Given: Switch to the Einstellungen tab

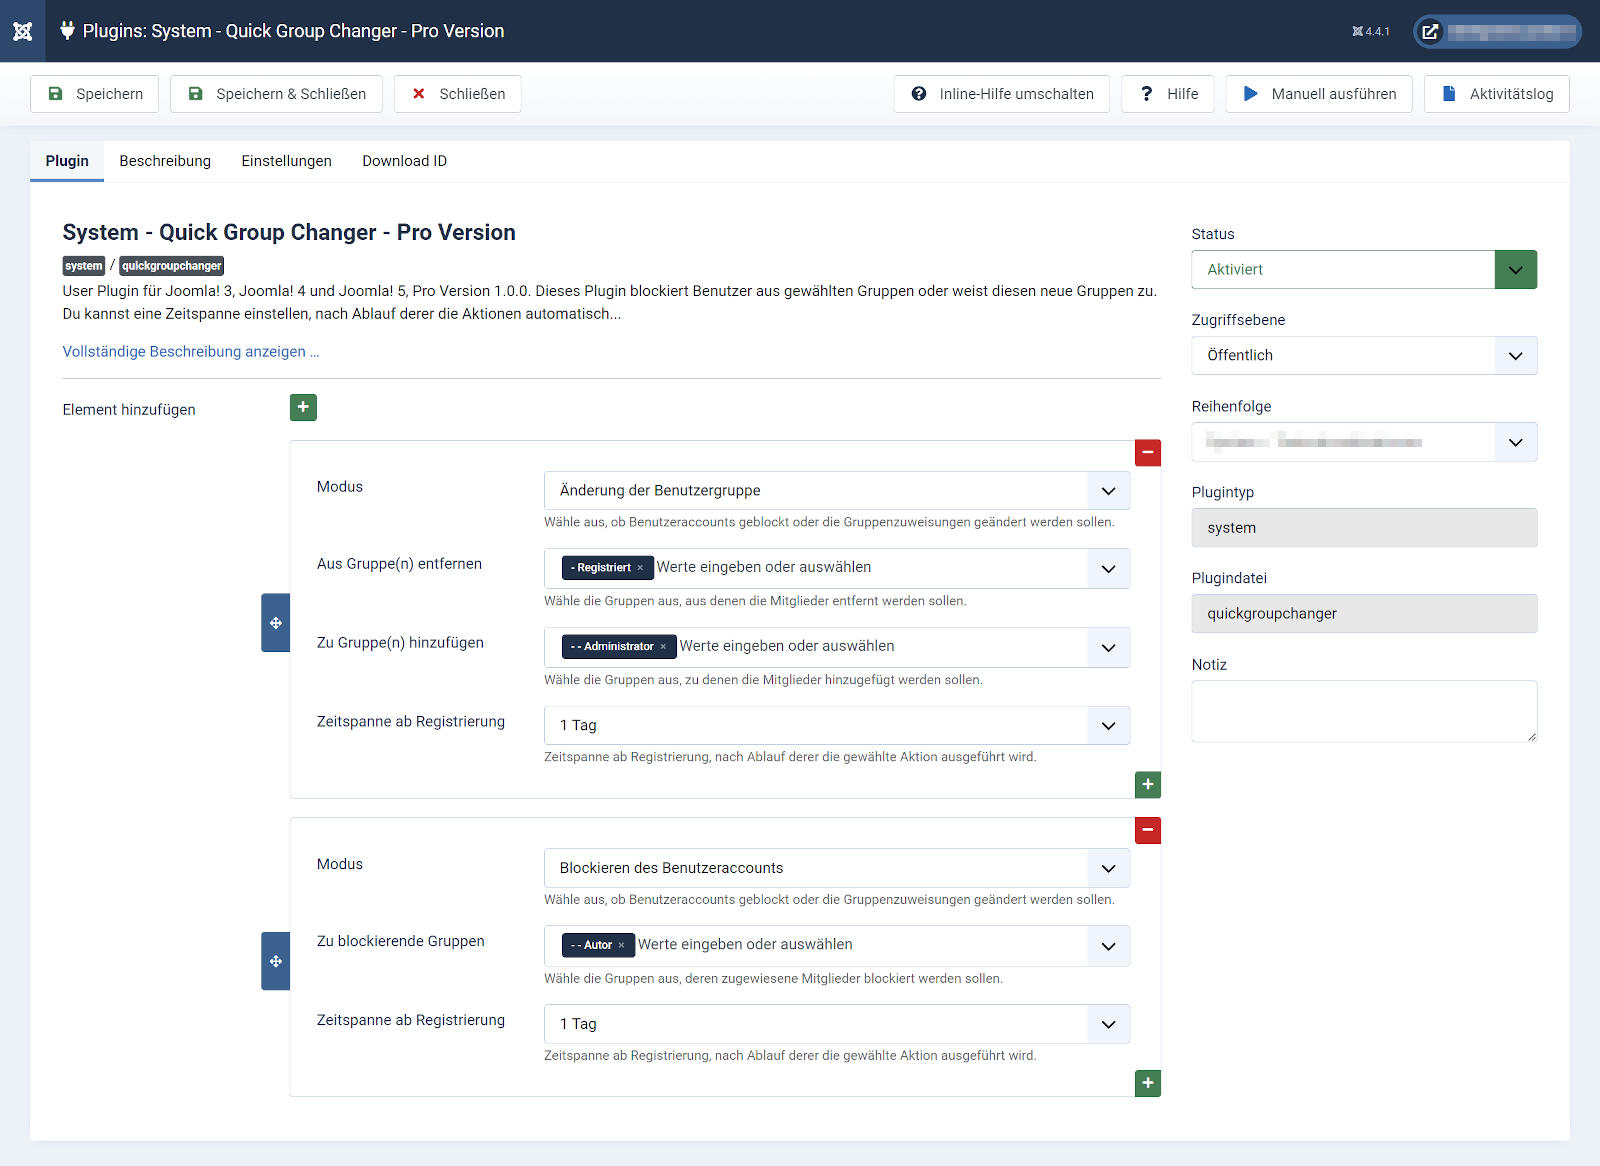Looking at the screenshot, I should click(286, 161).
